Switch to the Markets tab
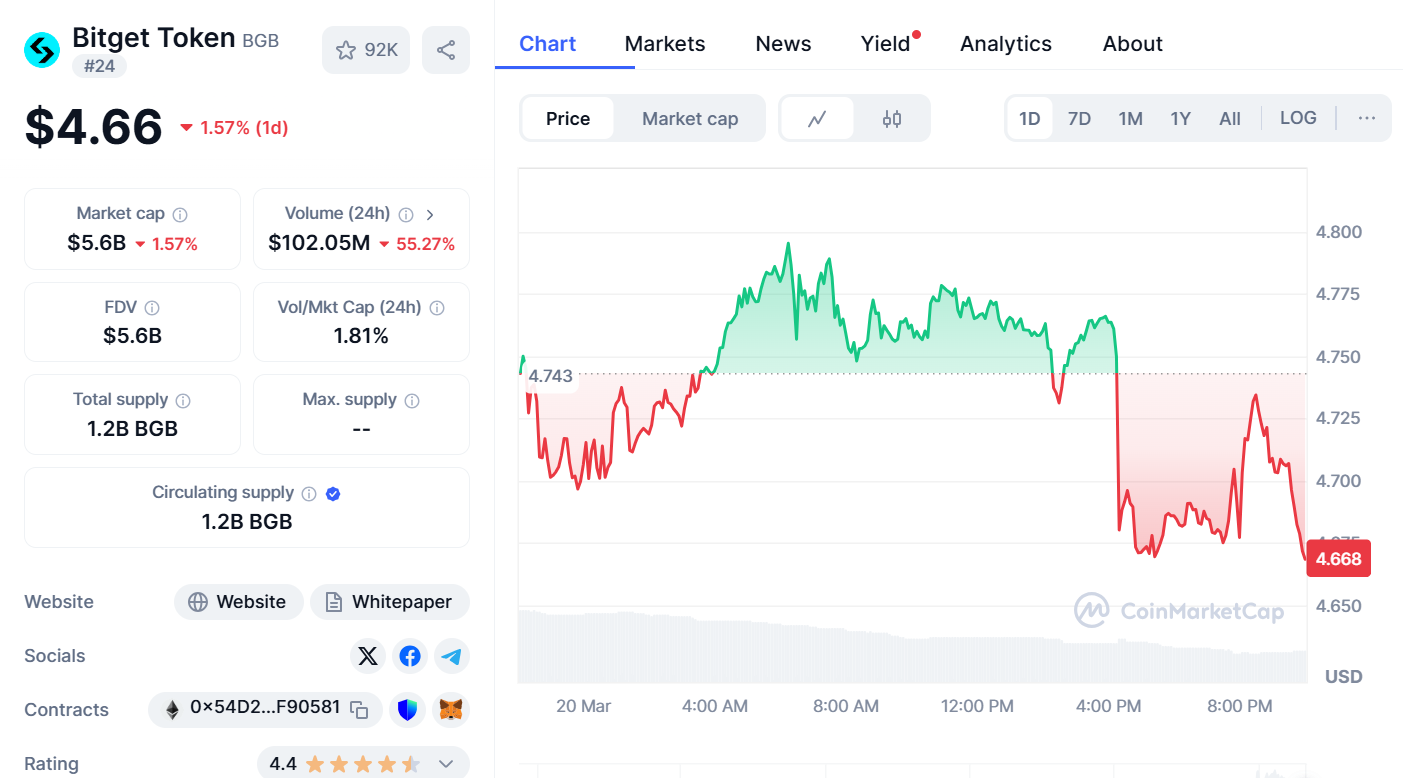This screenshot has height=778, width=1403. 664,43
